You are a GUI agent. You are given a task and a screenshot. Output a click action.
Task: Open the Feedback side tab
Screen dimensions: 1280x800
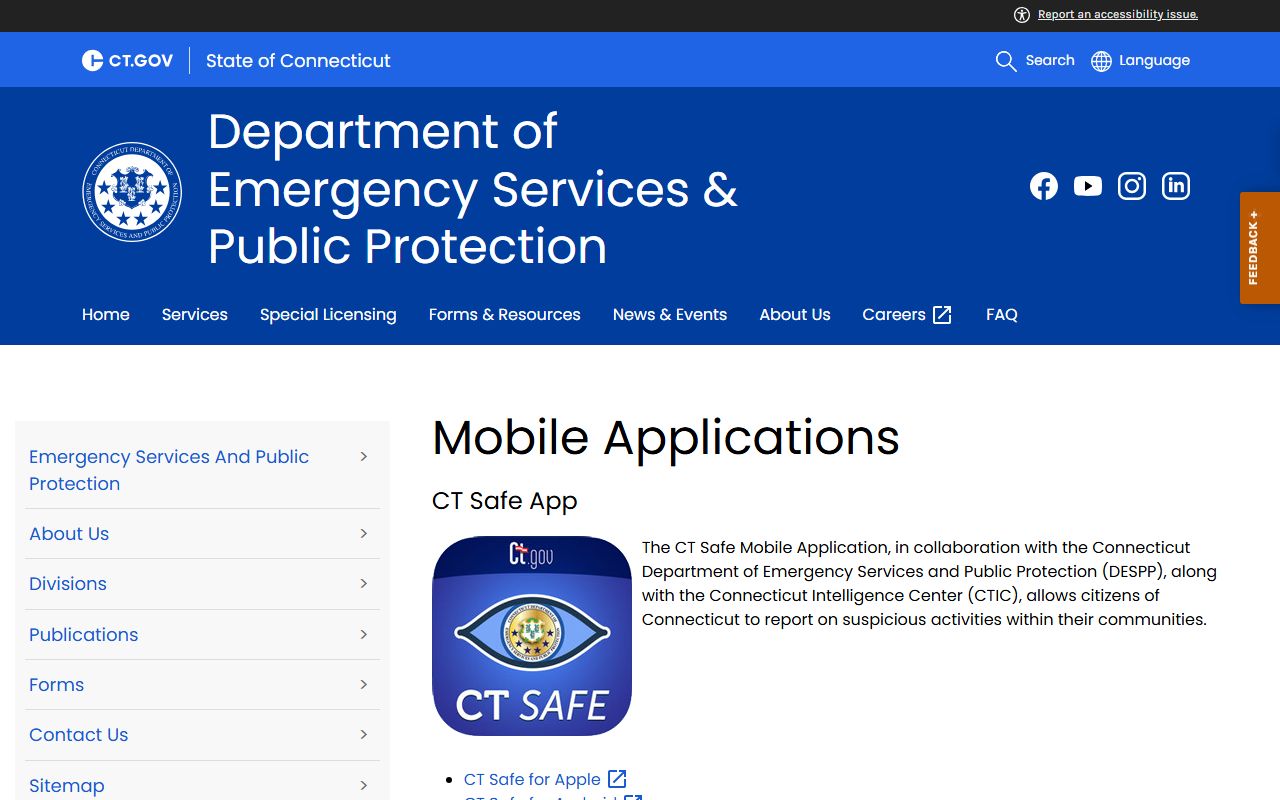click(x=1260, y=248)
